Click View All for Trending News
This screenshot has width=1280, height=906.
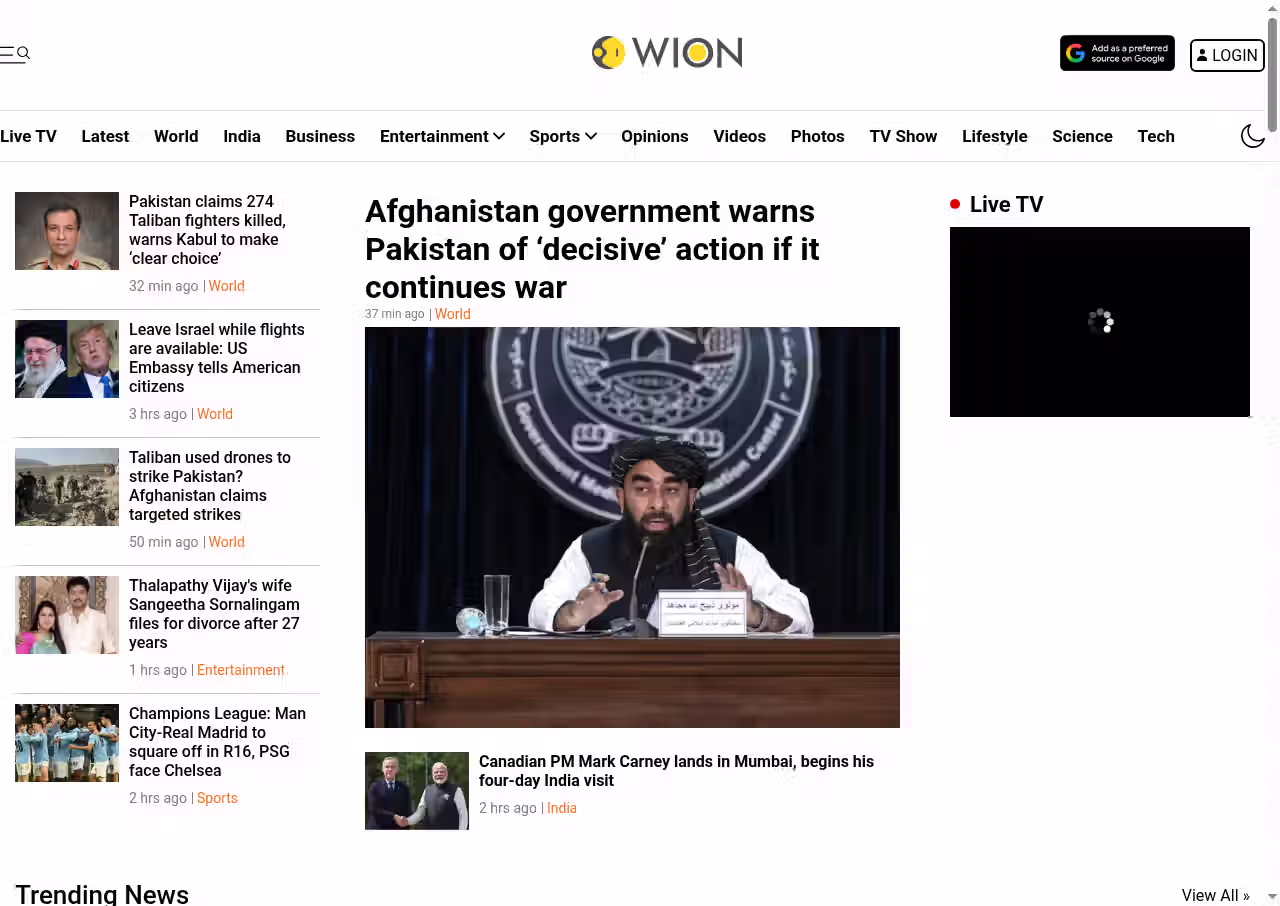[1215, 895]
